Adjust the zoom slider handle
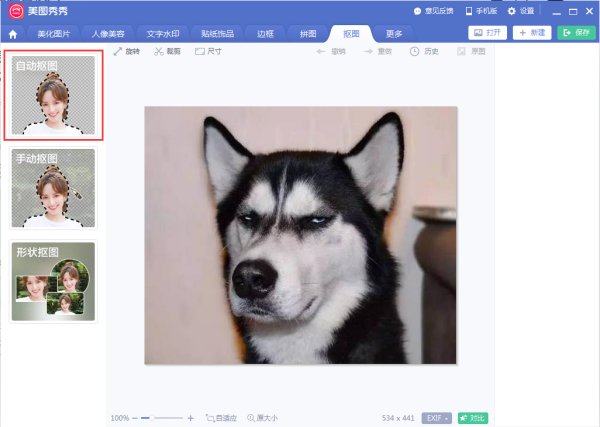This screenshot has width=600, height=427. [152, 418]
